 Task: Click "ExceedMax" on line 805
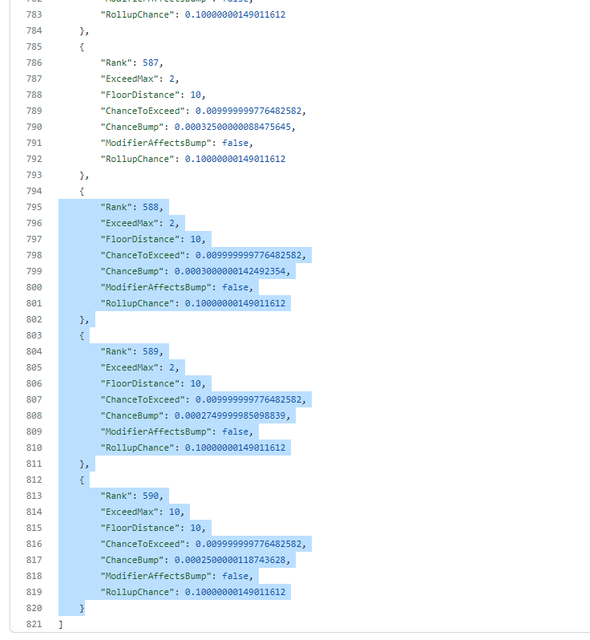coord(129,367)
